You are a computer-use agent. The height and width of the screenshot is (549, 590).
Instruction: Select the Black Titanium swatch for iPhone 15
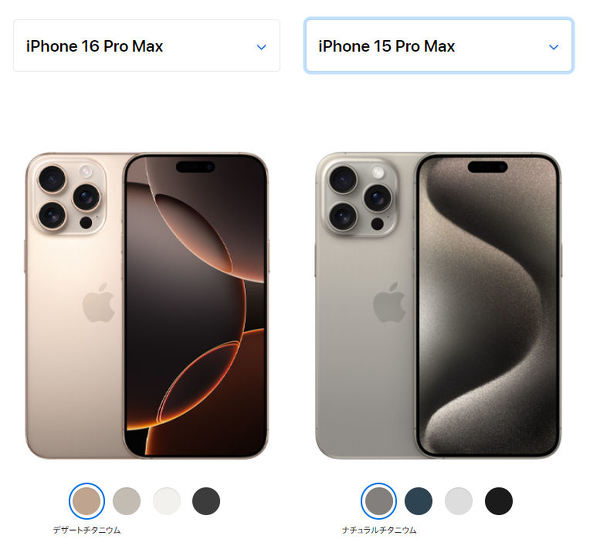499,501
